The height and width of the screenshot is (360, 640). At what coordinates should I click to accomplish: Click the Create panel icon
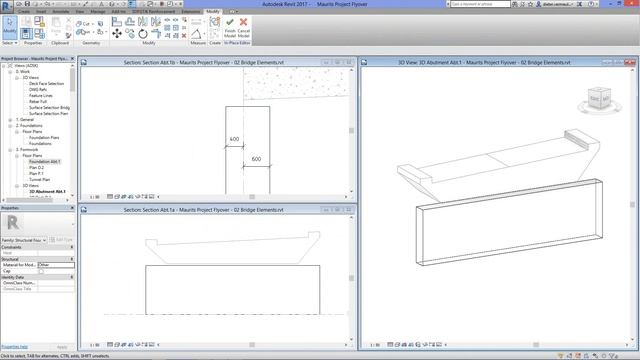tap(215, 22)
